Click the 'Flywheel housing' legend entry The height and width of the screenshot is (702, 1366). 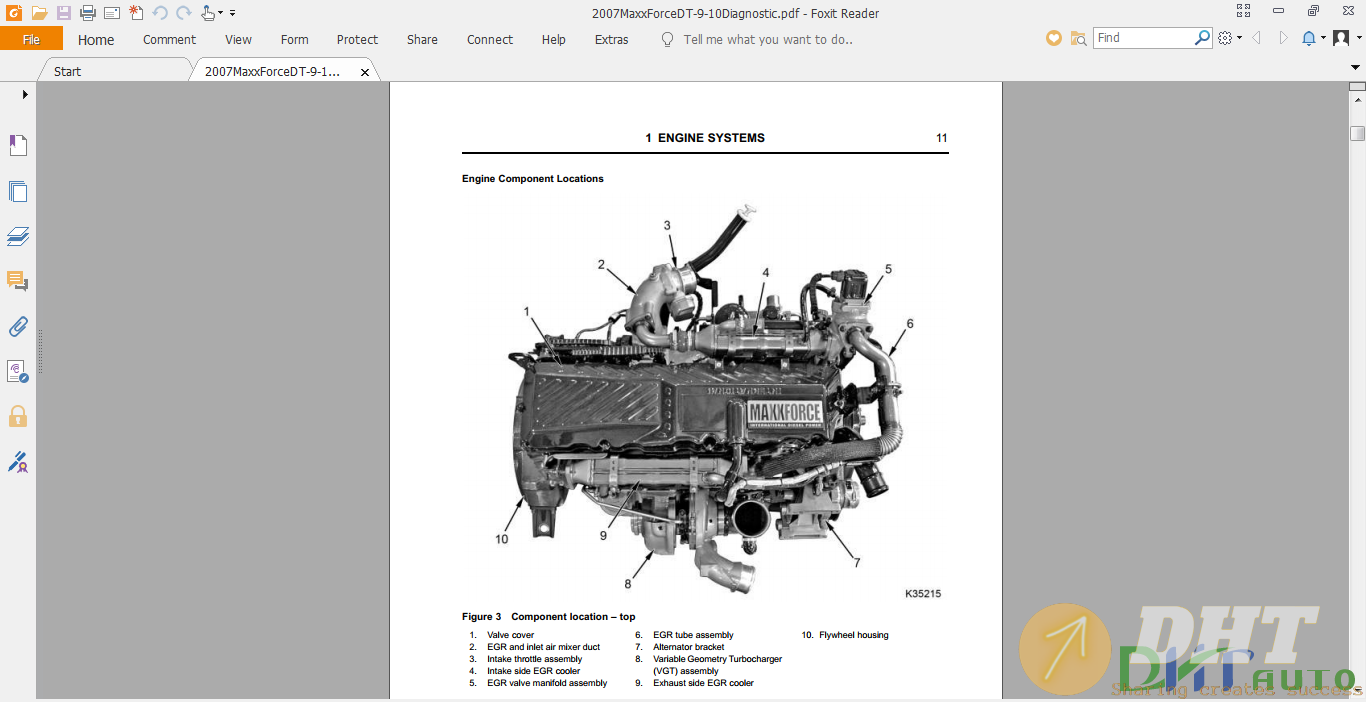853,635
